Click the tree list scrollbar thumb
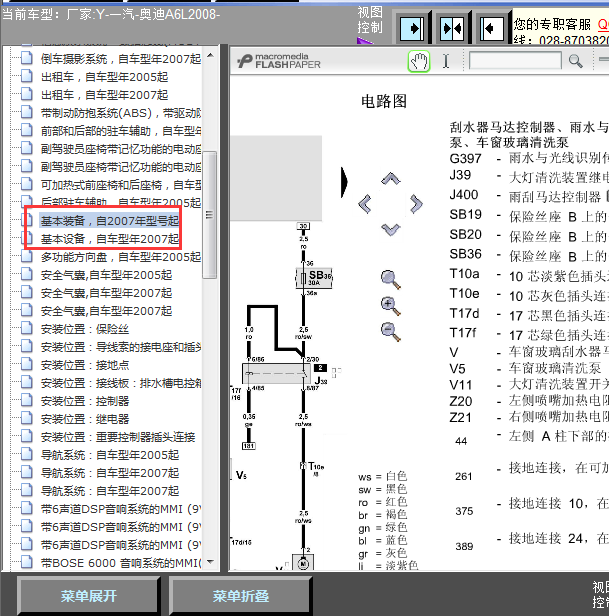The width and height of the screenshot is (609, 616). (x=210, y=214)
